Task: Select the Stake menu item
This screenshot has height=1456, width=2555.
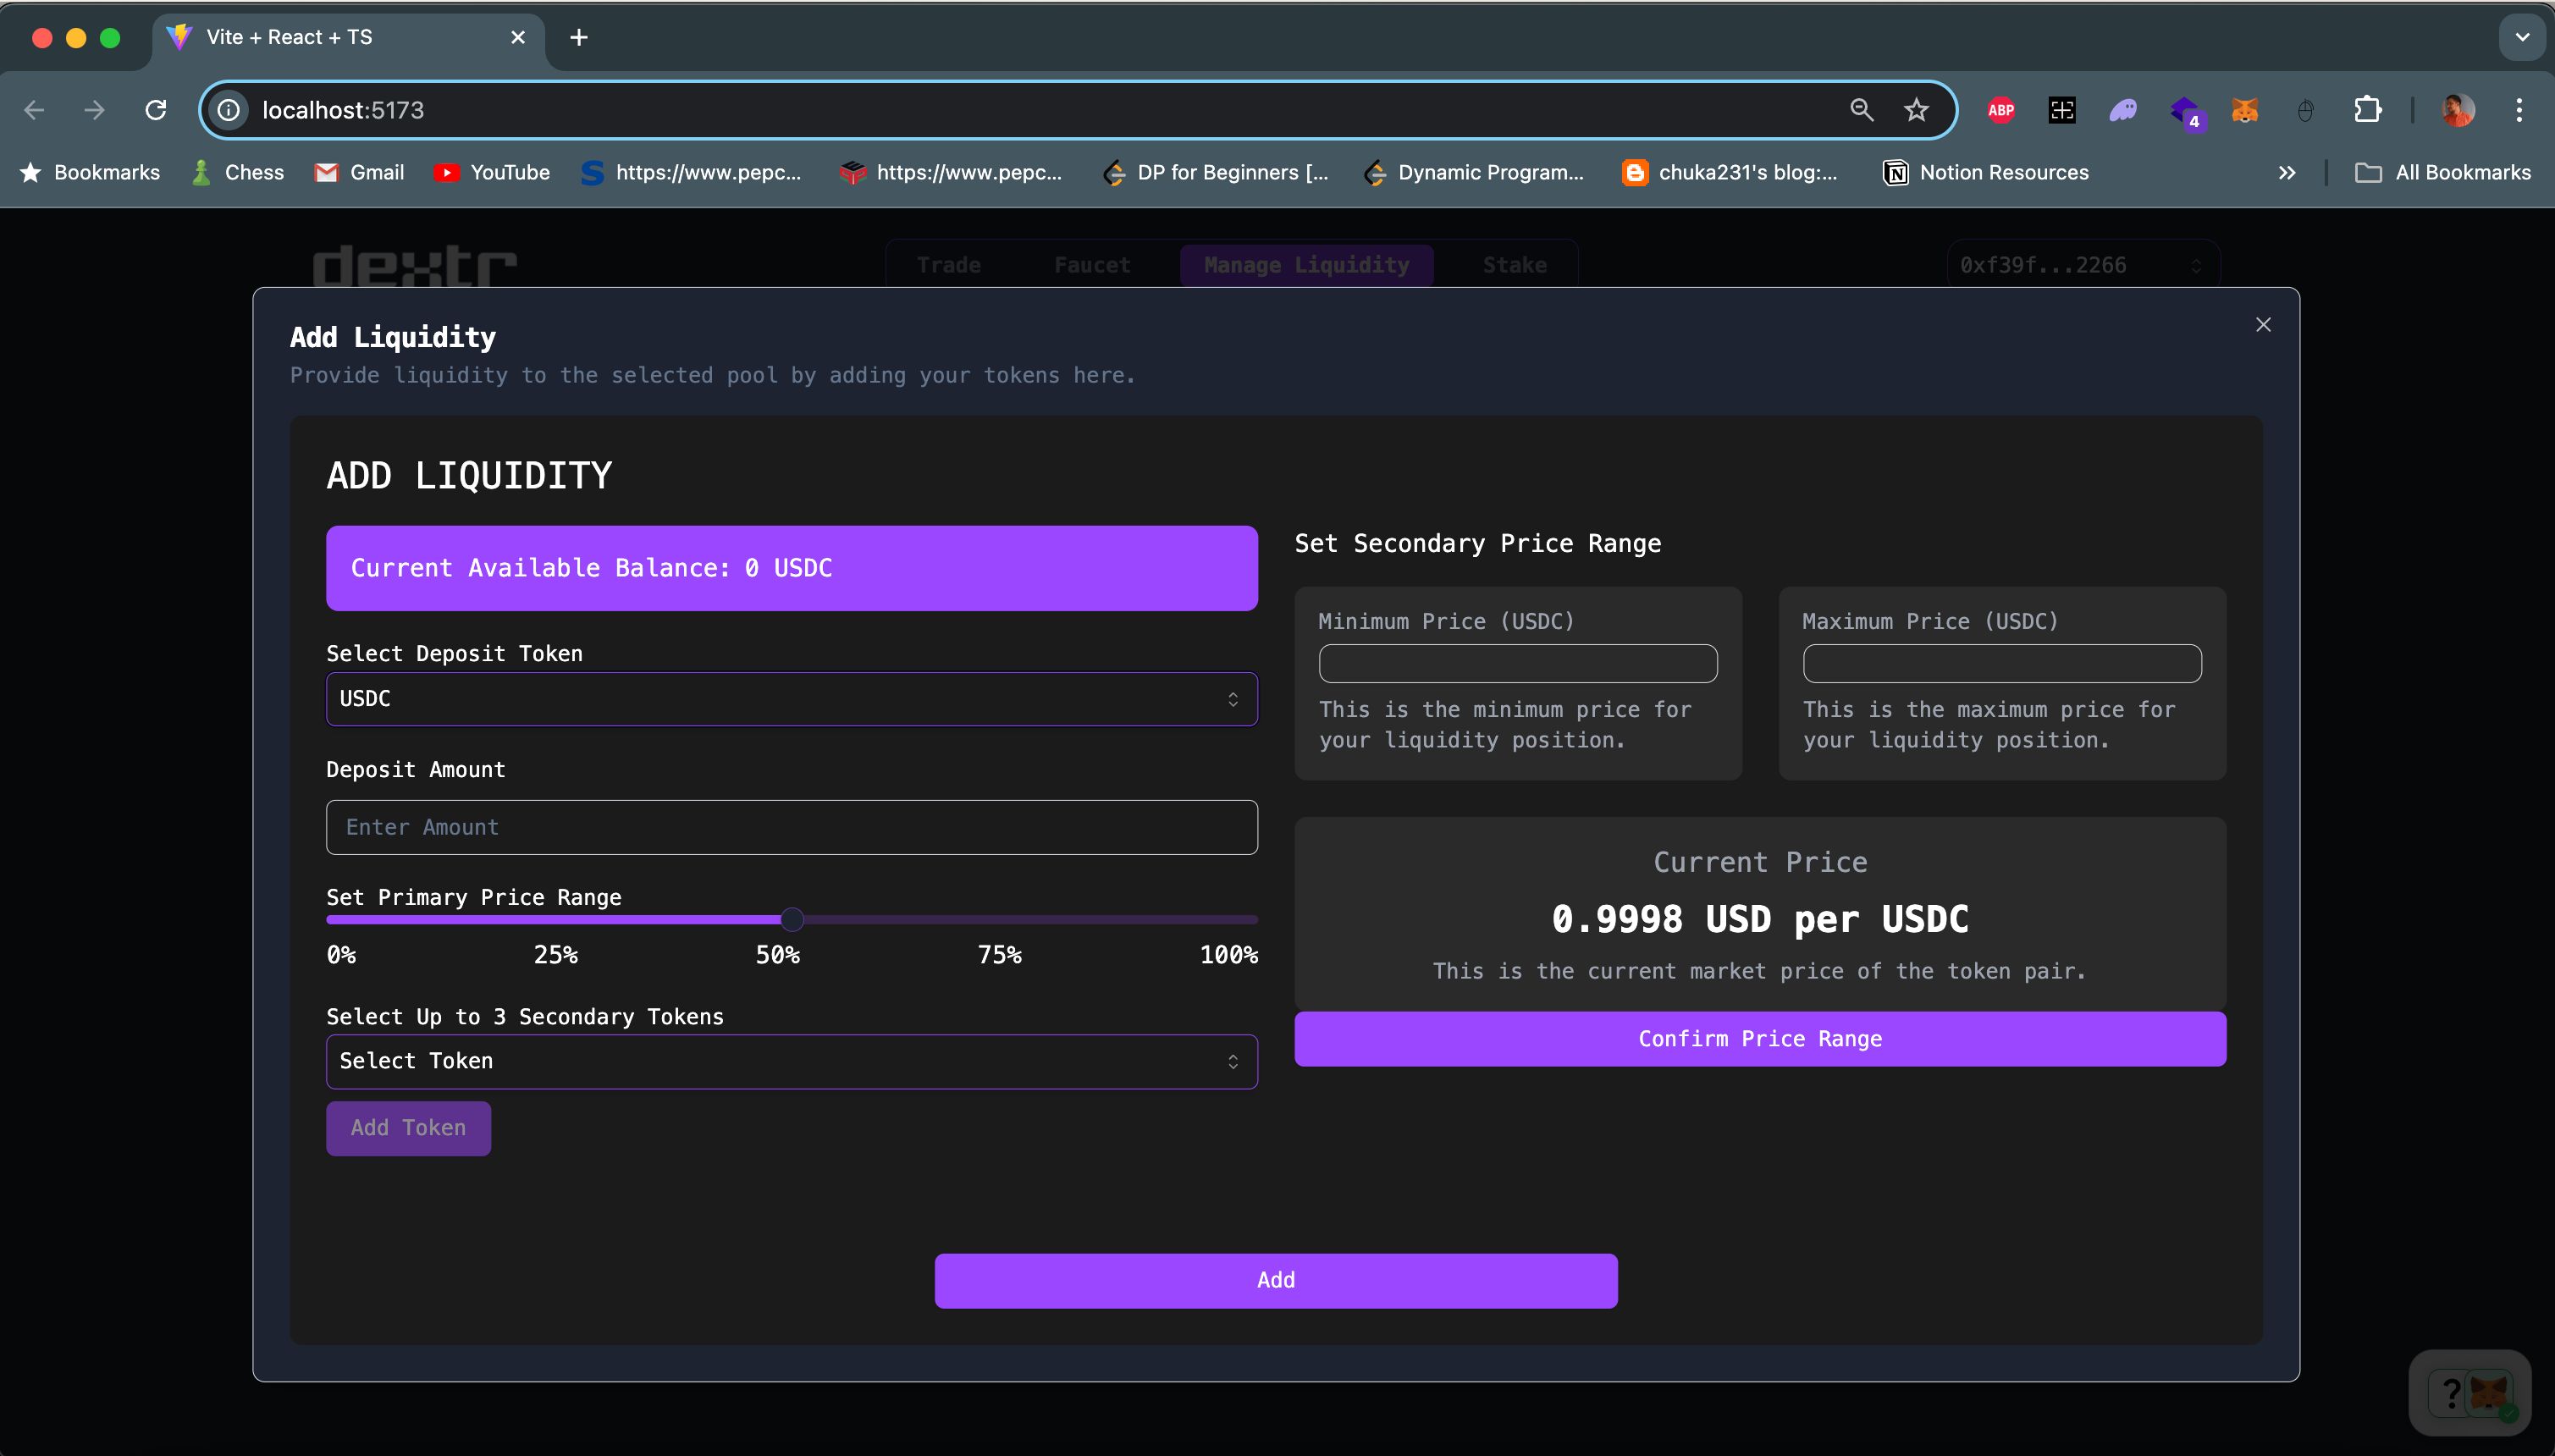Action: (x=1515, y=263)
